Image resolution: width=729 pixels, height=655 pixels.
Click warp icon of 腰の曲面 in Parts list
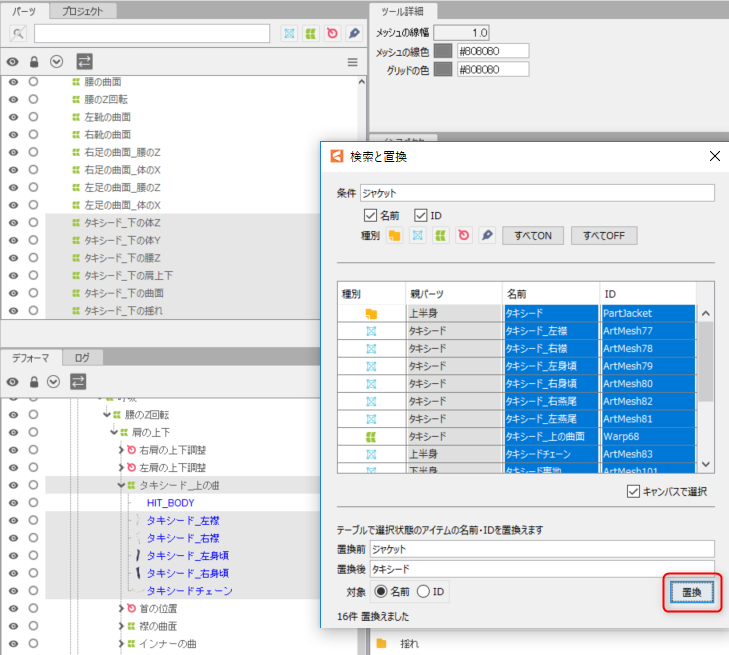click(76, 82)
